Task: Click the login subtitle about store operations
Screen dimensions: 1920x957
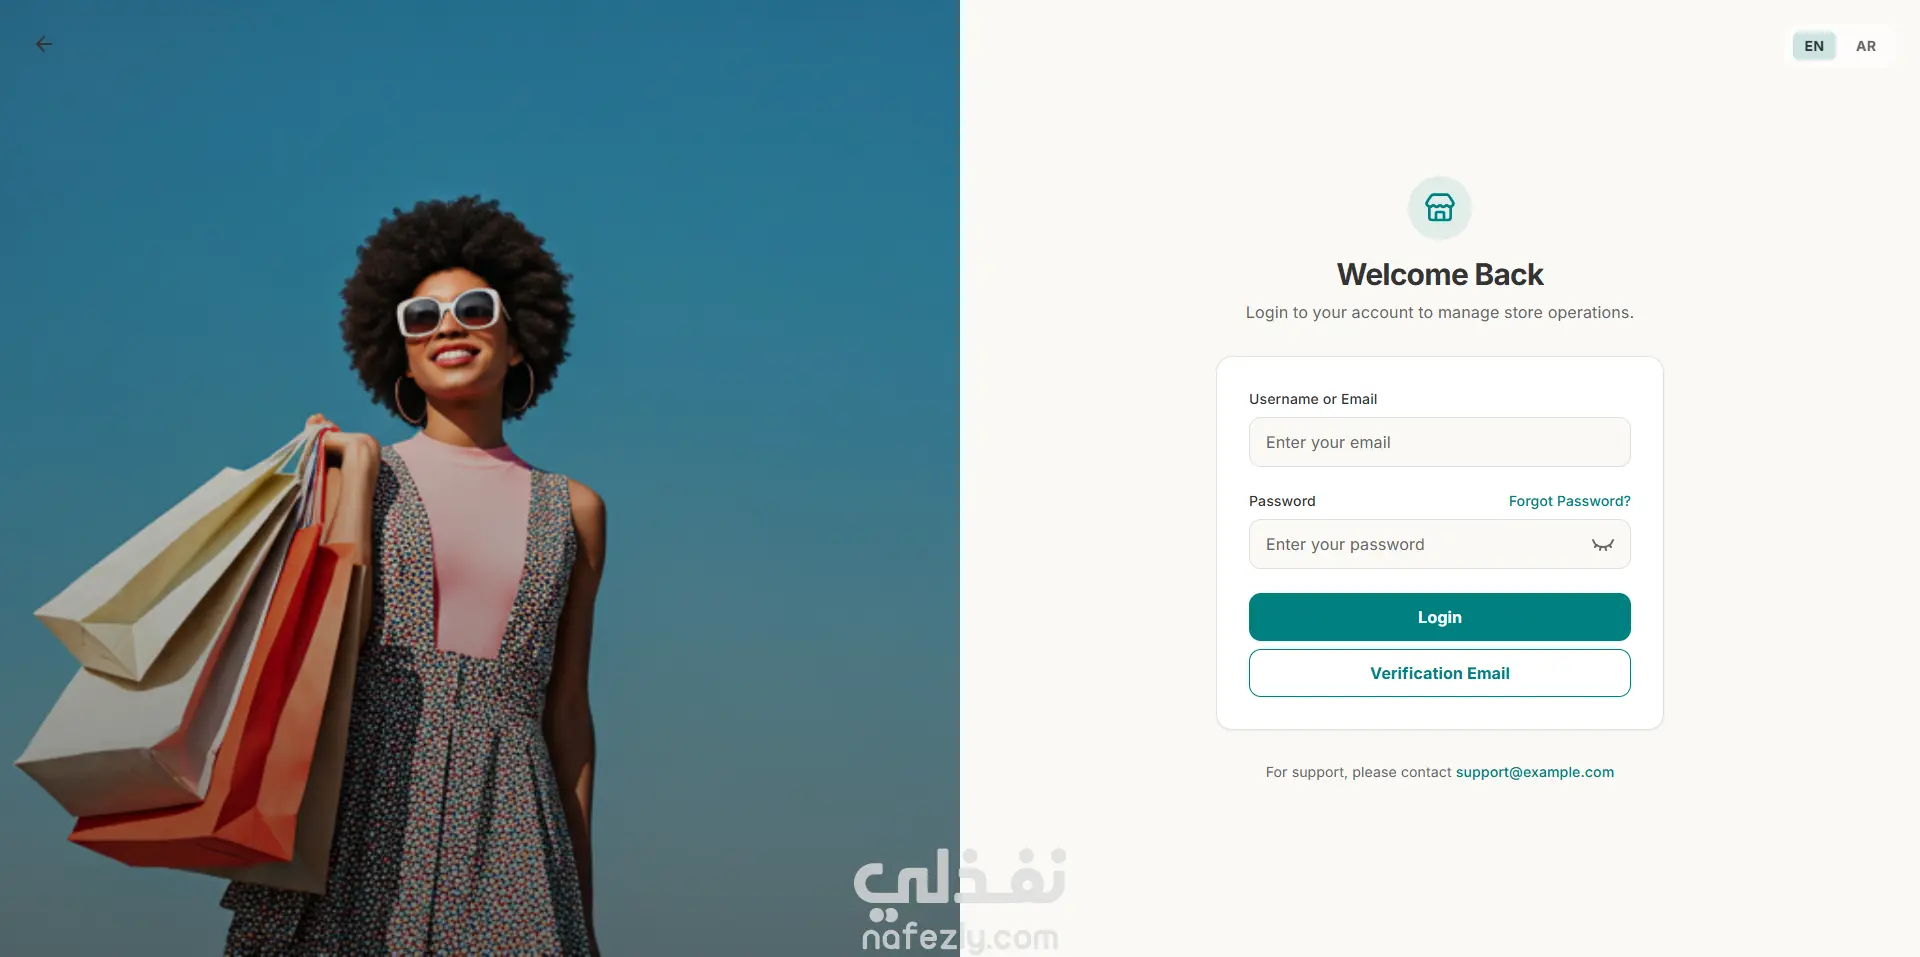Action: click(x=1439, y=312)
